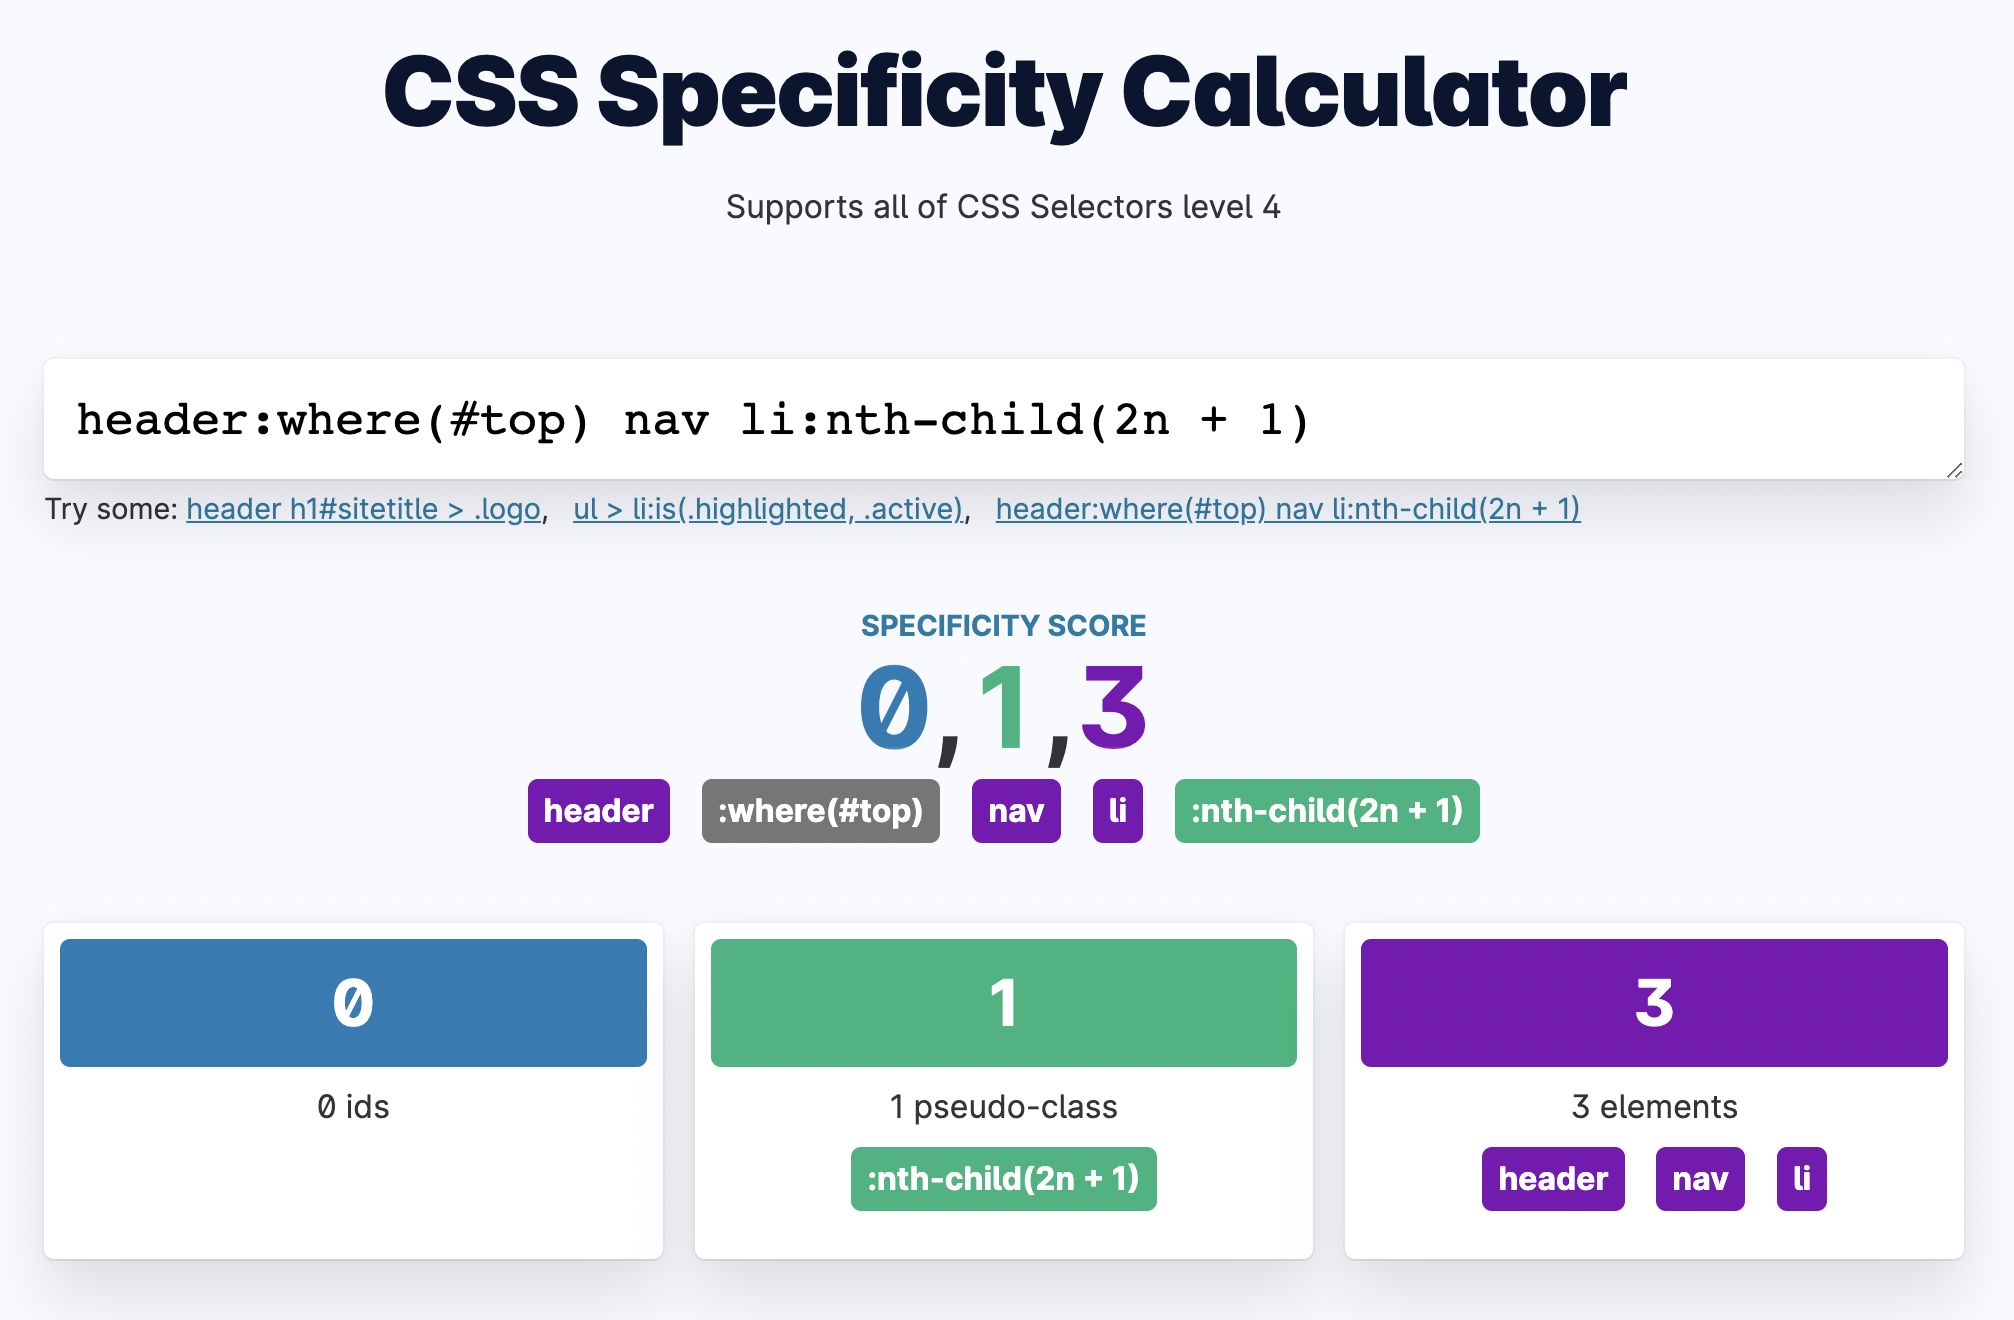The height and width of the screenshot is (1320, 2014).
Task: Click the 'li' tag in the elements card
Action: point(1801,1179)
